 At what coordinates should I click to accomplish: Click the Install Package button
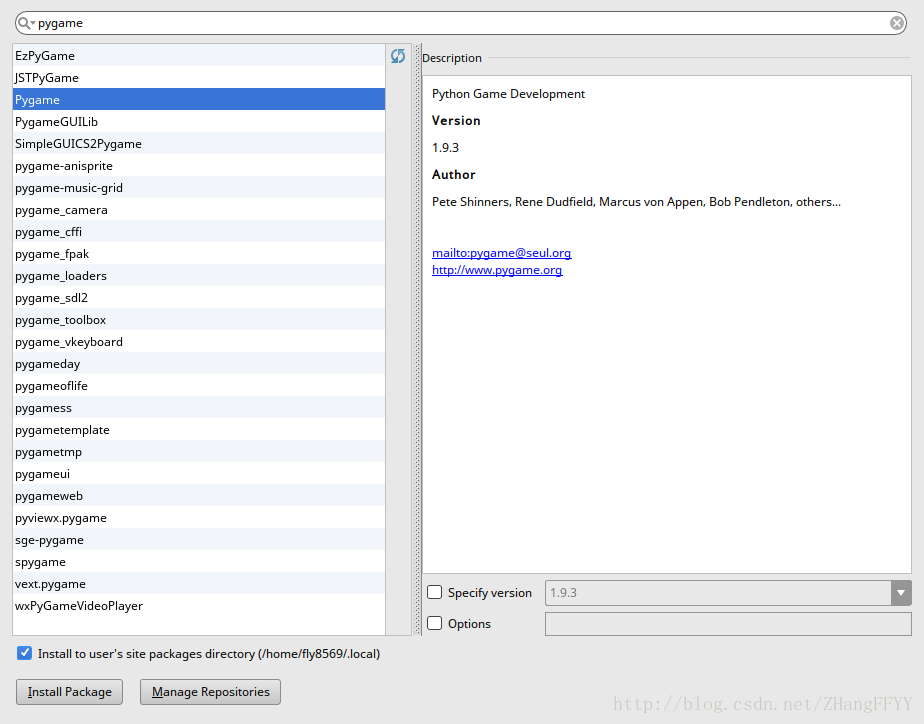coord(70,692)
